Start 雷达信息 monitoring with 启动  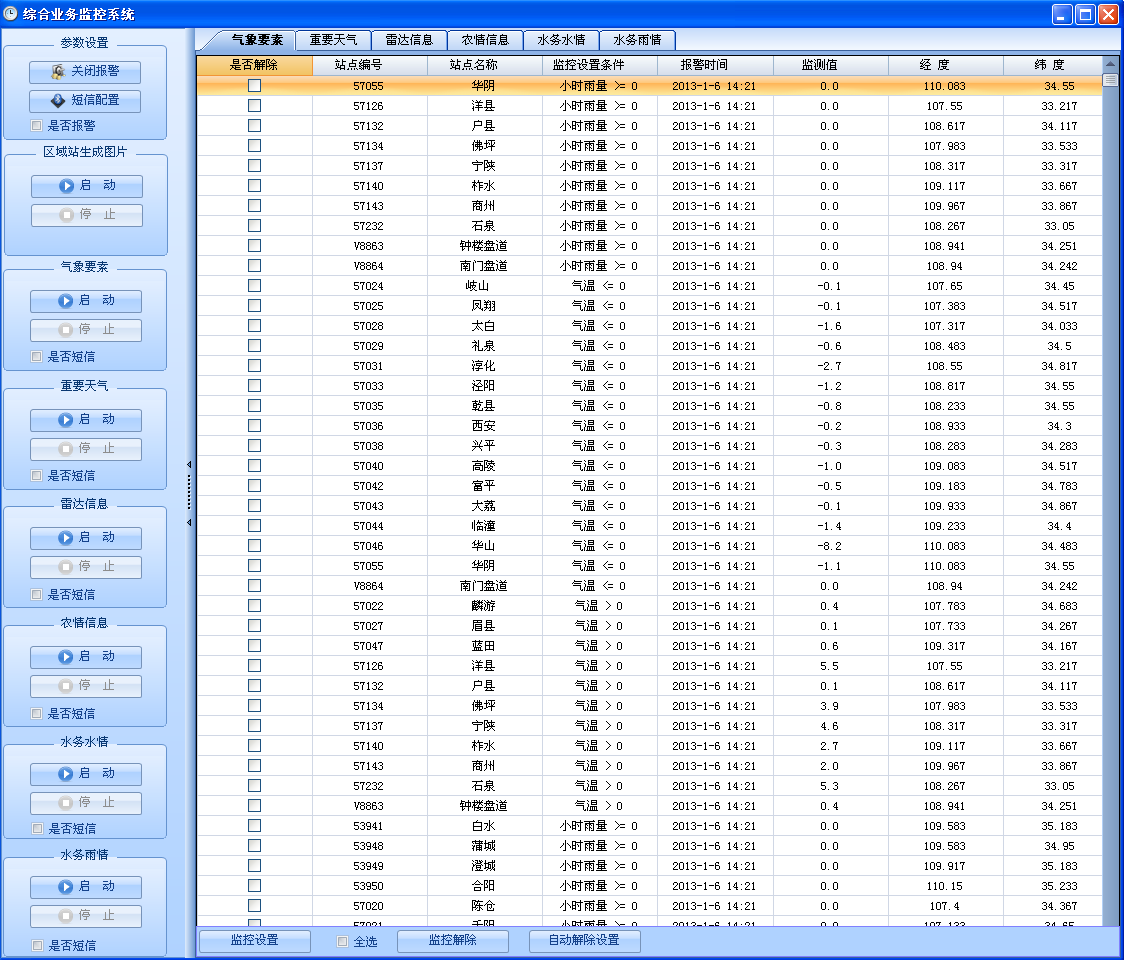(86, 538)
